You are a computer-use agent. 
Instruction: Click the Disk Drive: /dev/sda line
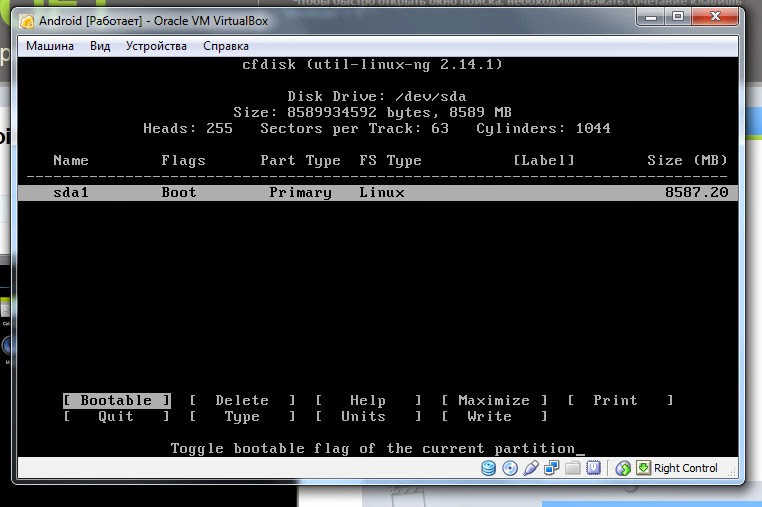click(x=377, y=96)
